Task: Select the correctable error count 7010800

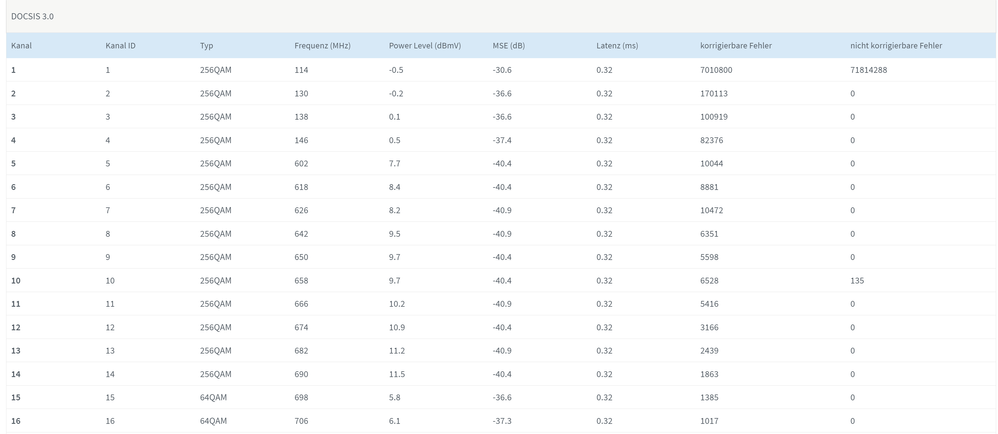Action: point(716,70)
